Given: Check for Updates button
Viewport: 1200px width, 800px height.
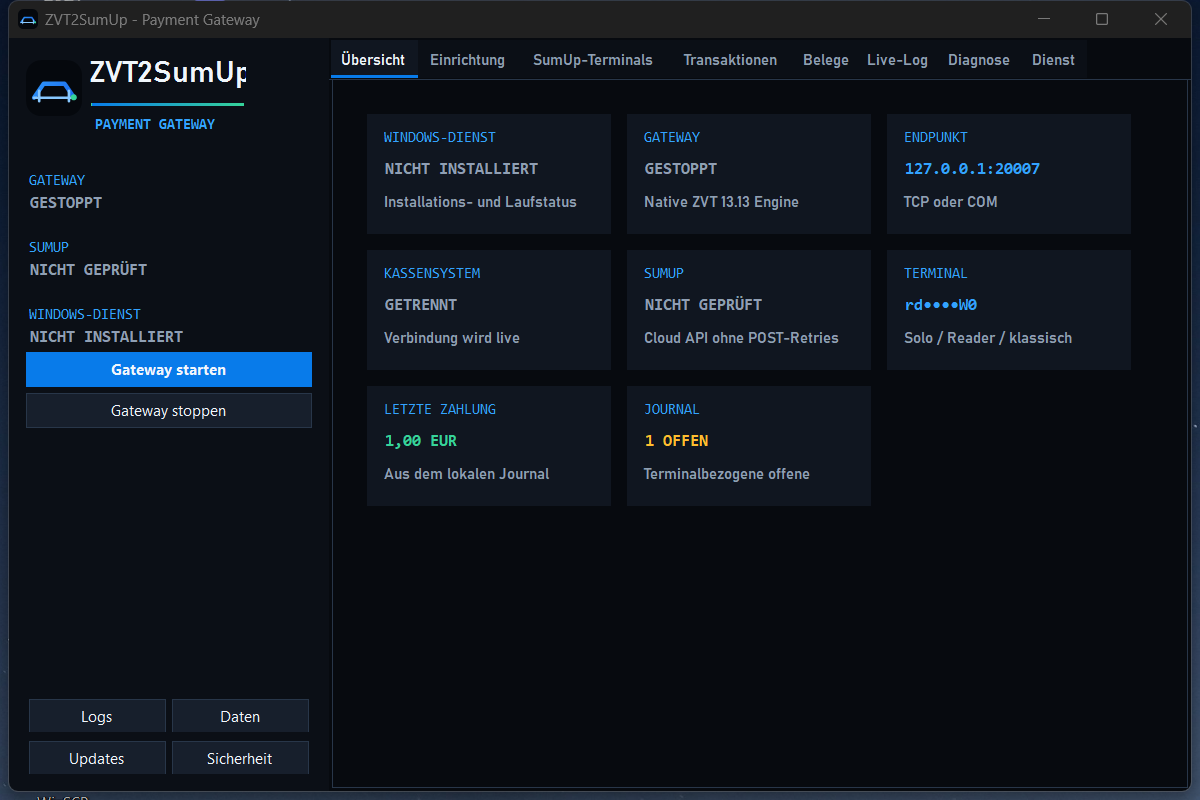Looking at the screenshot, I should pos(97,759).
